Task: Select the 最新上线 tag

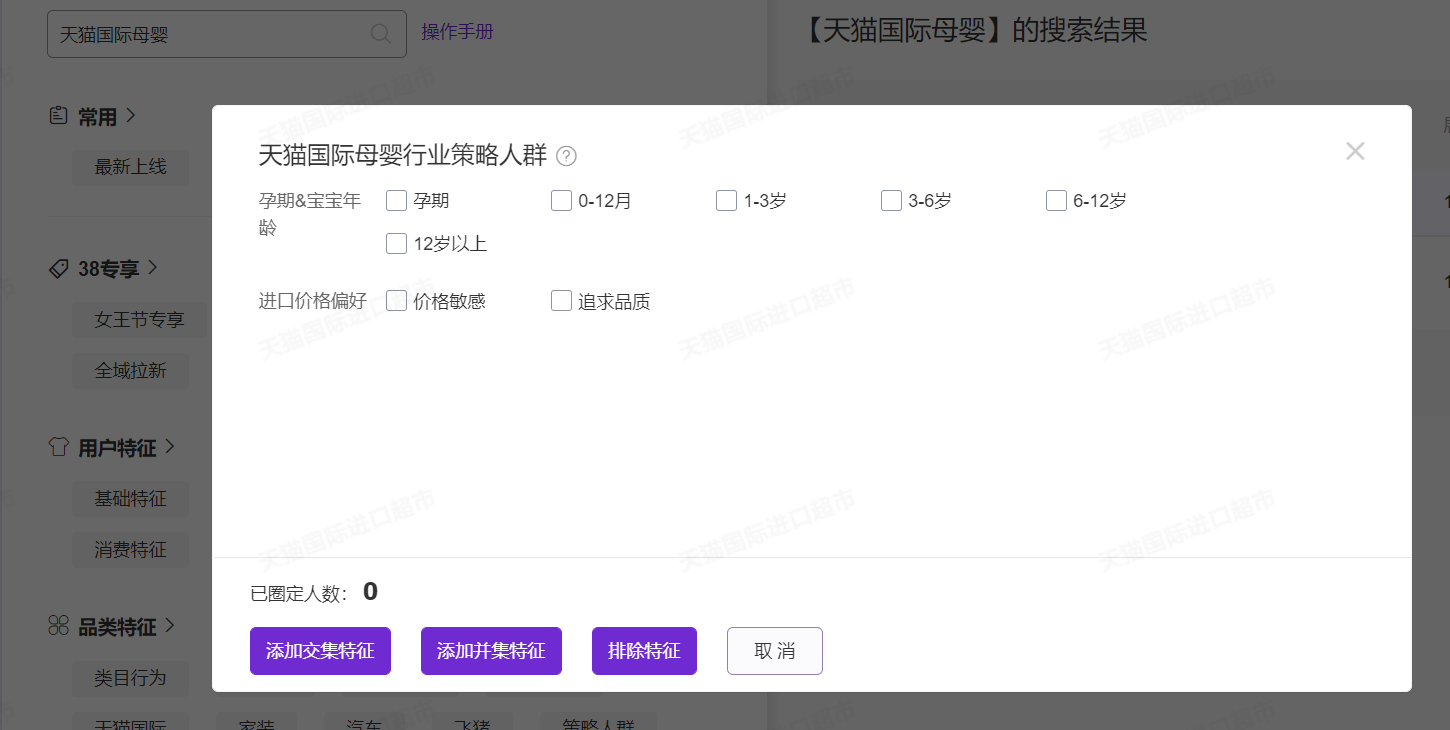Action: (x=130, y=166)
